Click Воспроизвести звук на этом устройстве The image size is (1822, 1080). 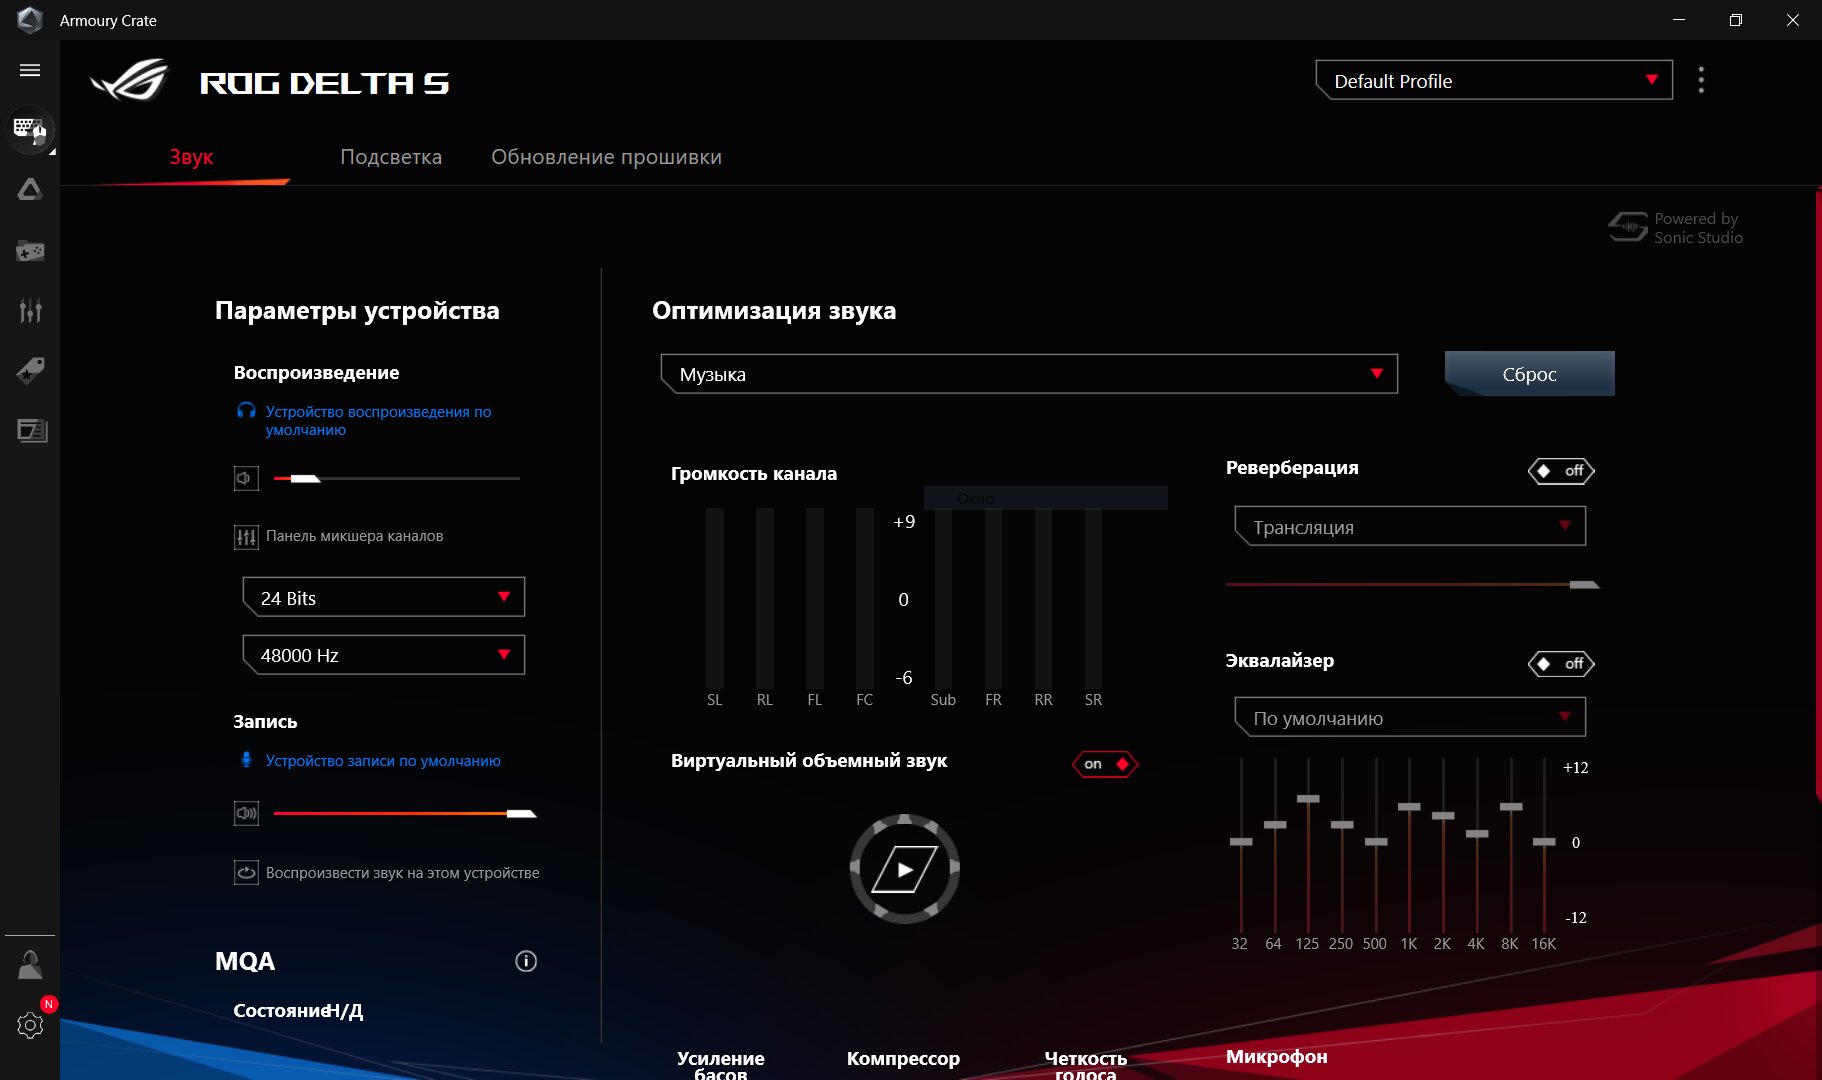pos(402,873)
